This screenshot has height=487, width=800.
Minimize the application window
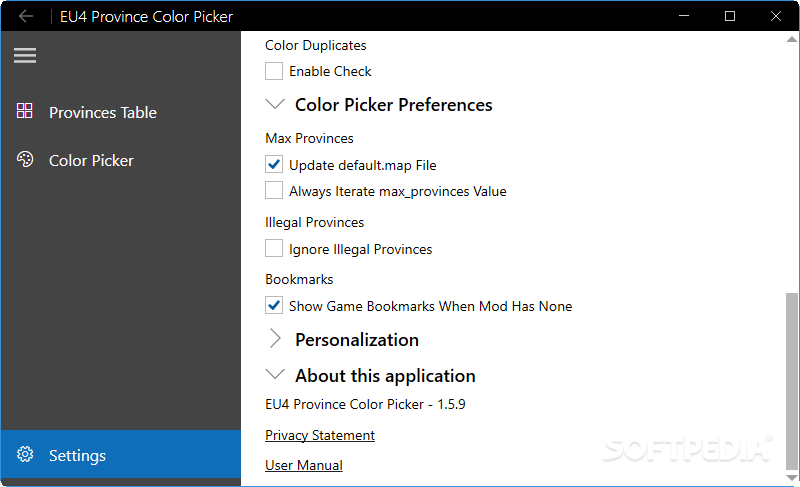click(x=684, y=16)
